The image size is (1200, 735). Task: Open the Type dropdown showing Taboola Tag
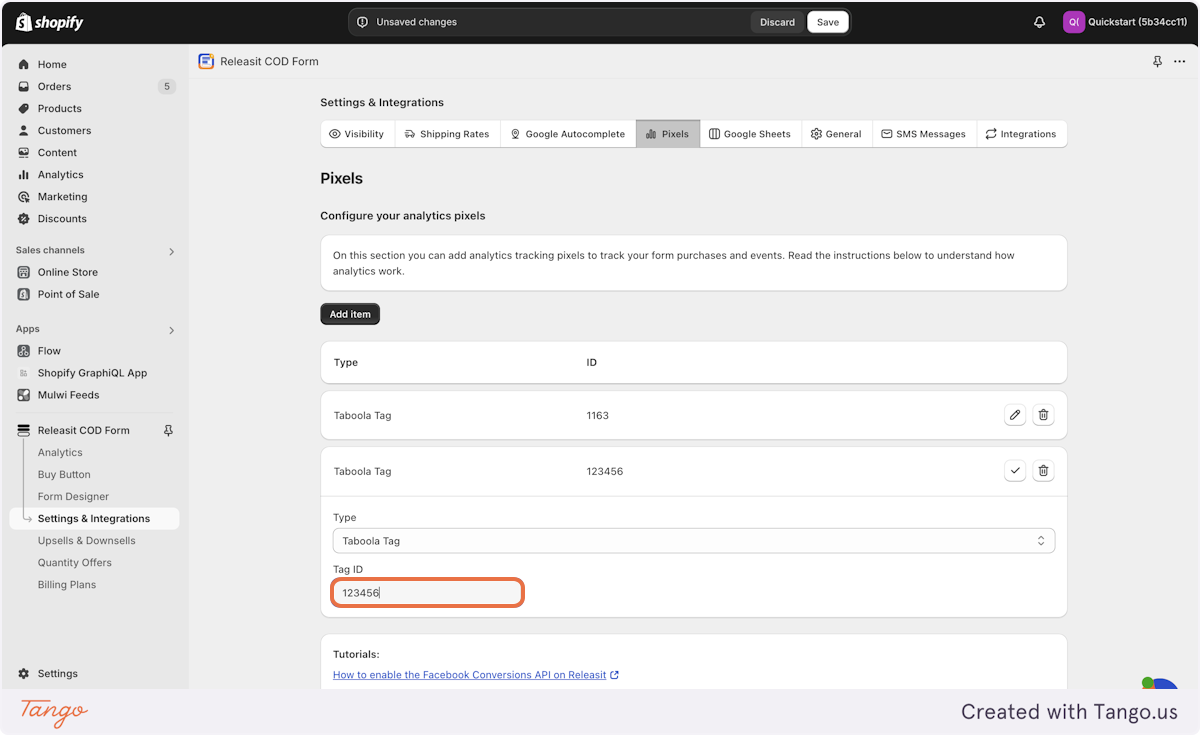[x=694, y=541]
